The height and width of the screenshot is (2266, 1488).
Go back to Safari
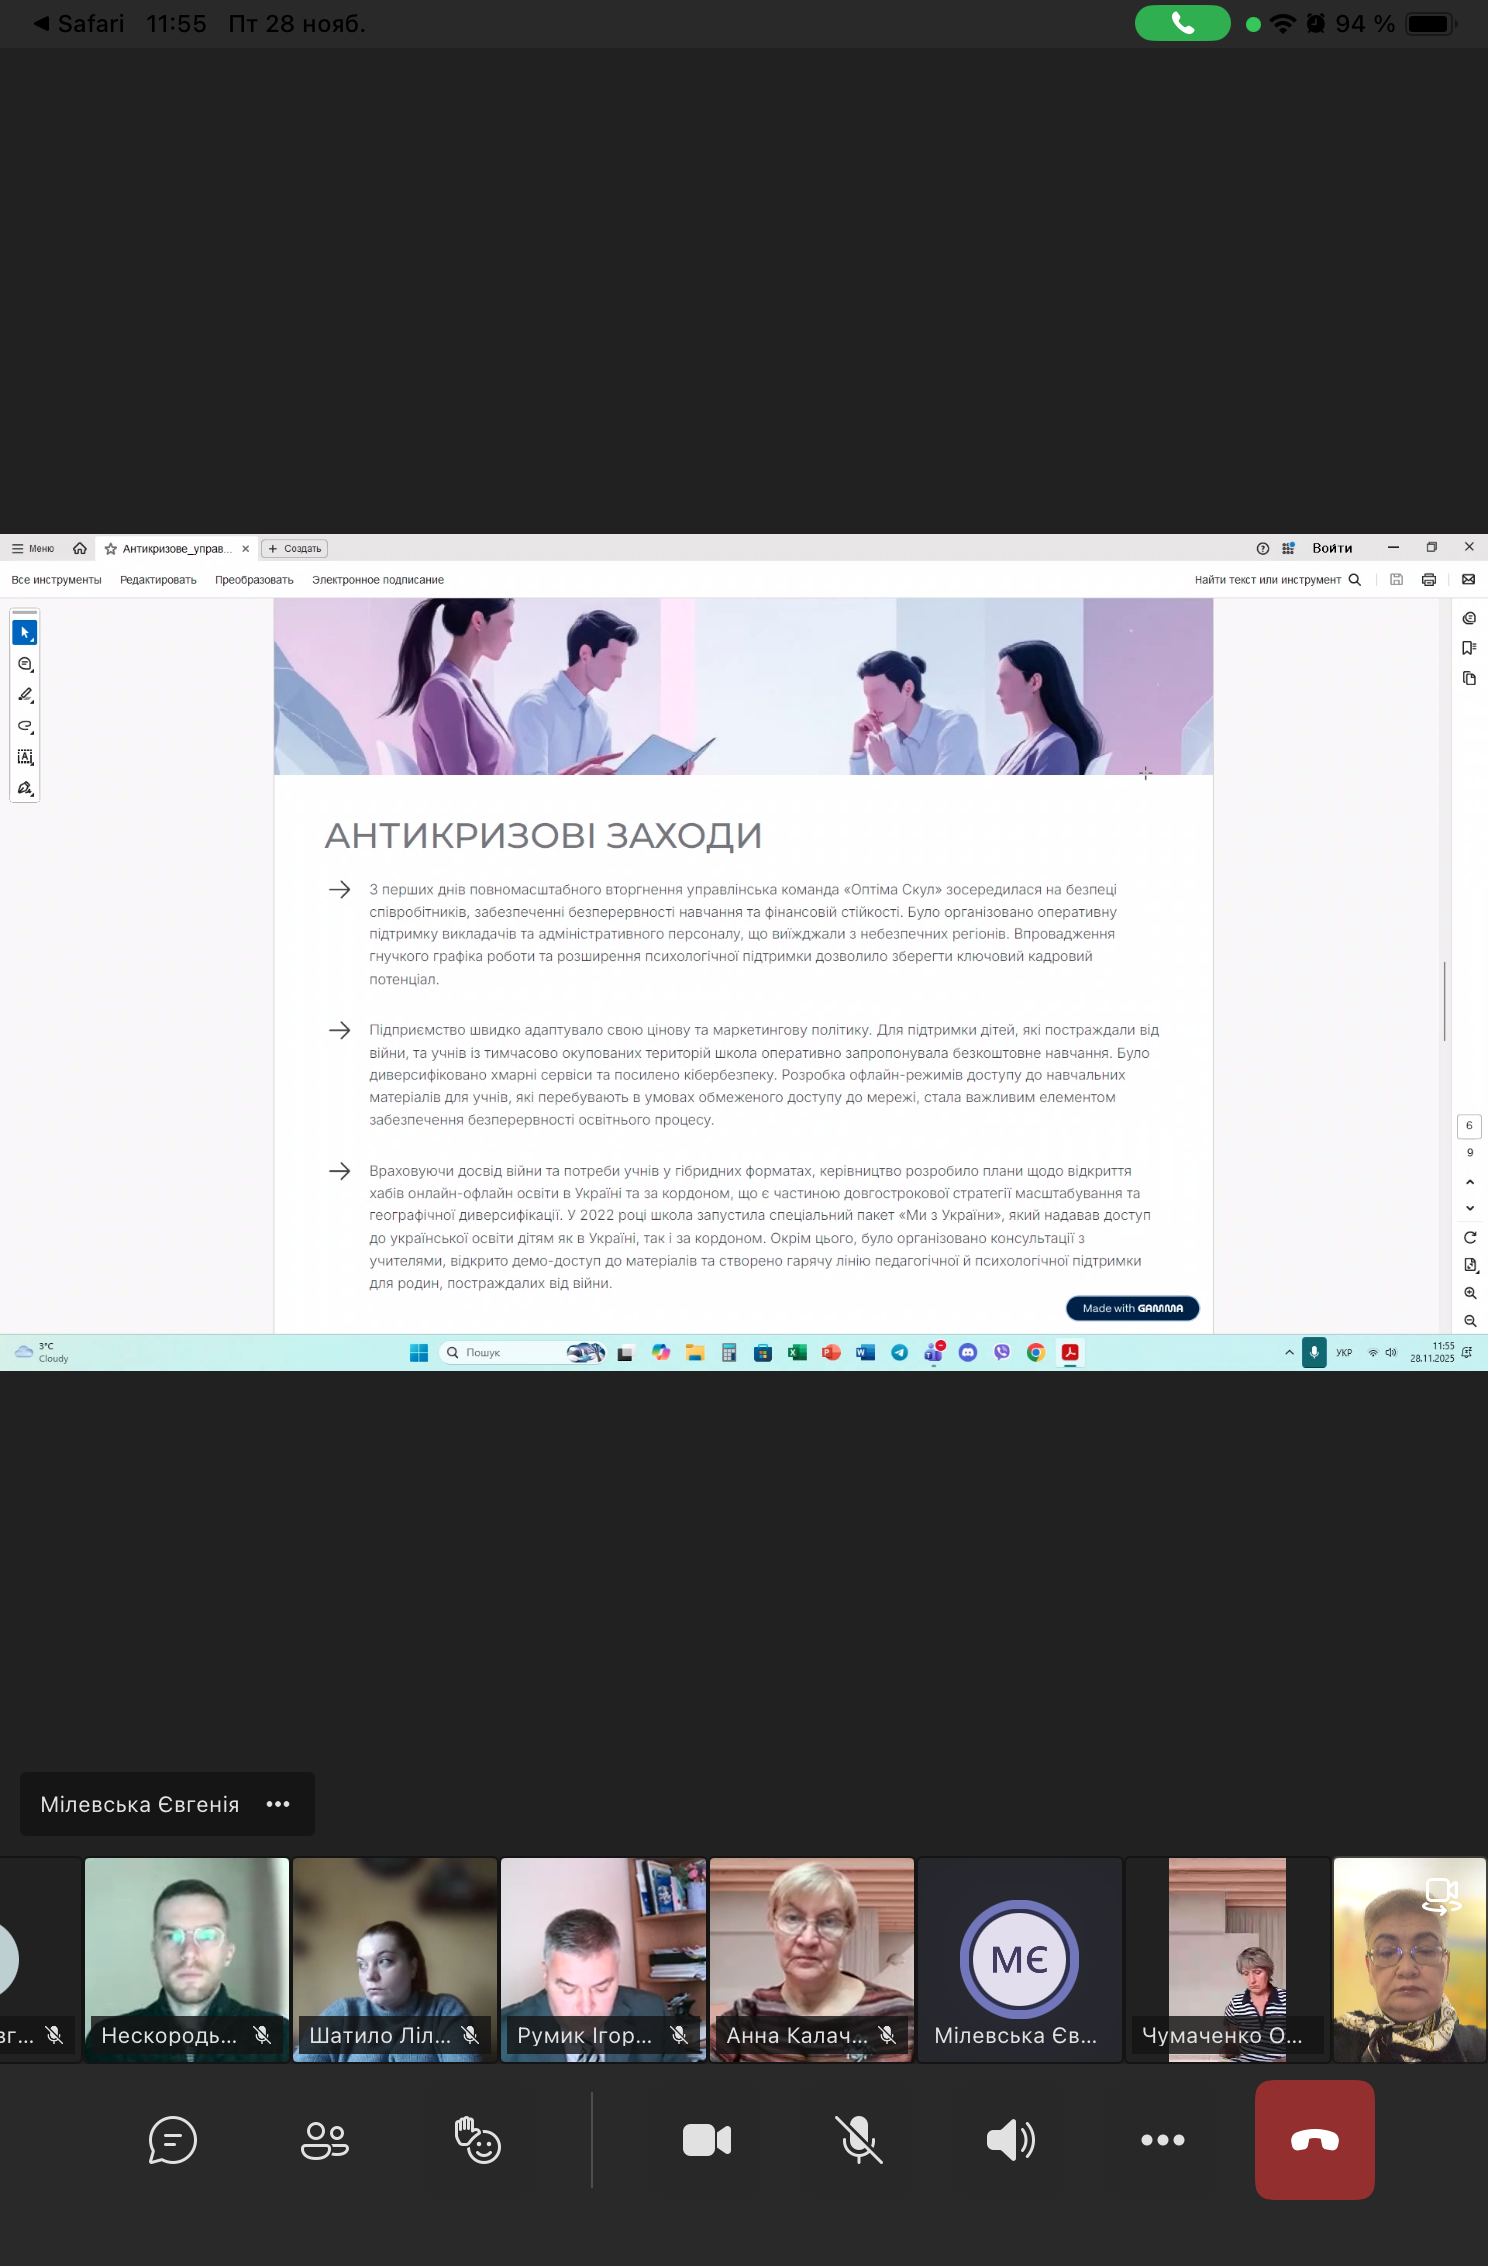coord(80,23)
